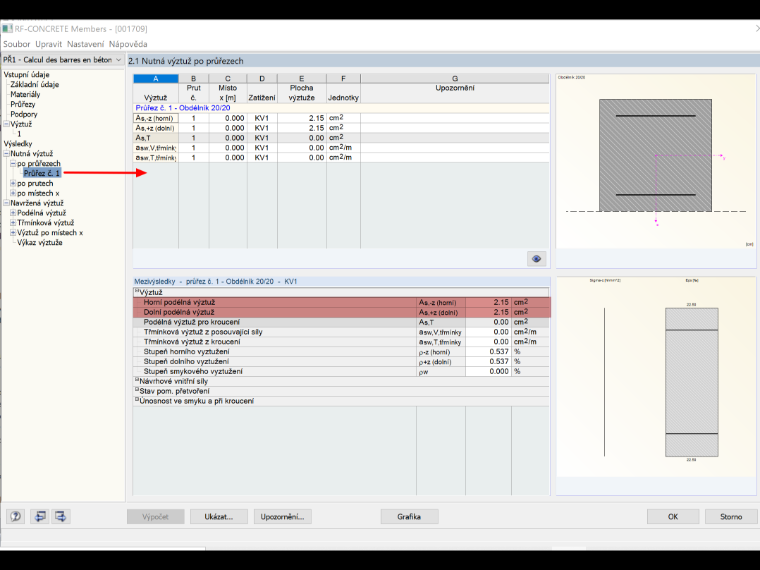
Task: Click the As,T row in upper table
Action: 341,138
